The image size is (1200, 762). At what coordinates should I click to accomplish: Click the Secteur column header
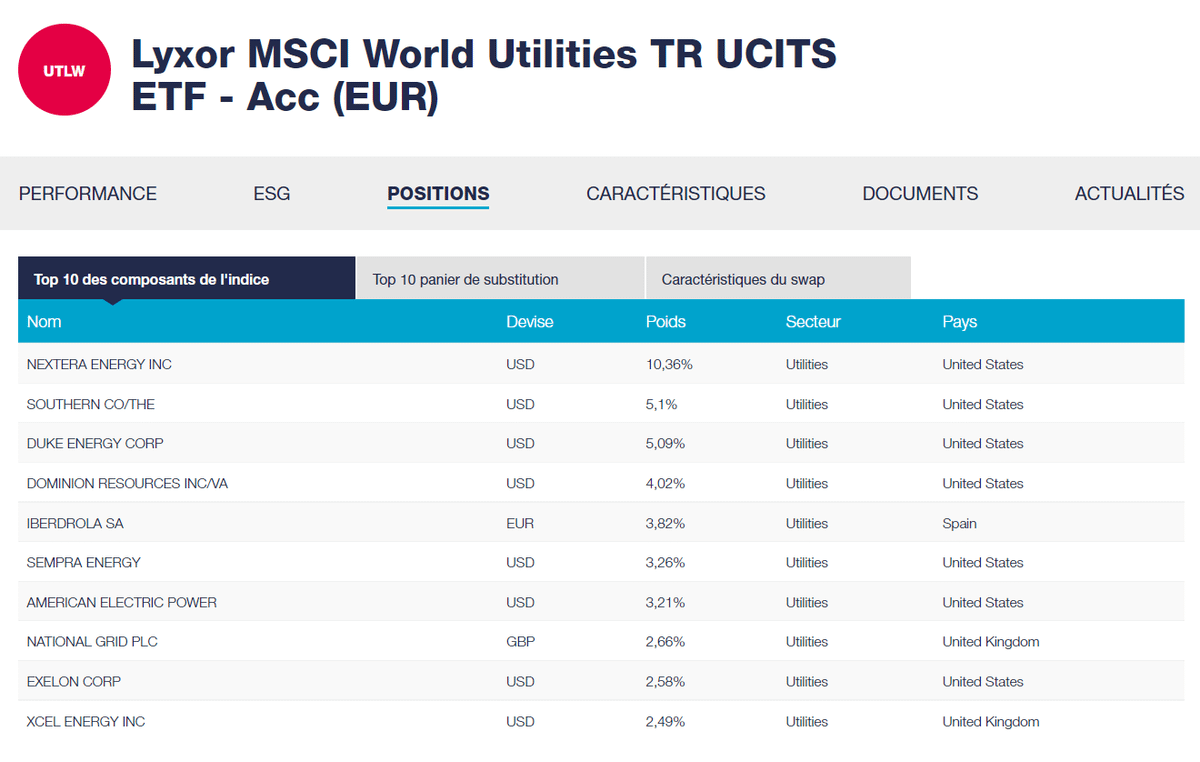[x=813, y=322]
